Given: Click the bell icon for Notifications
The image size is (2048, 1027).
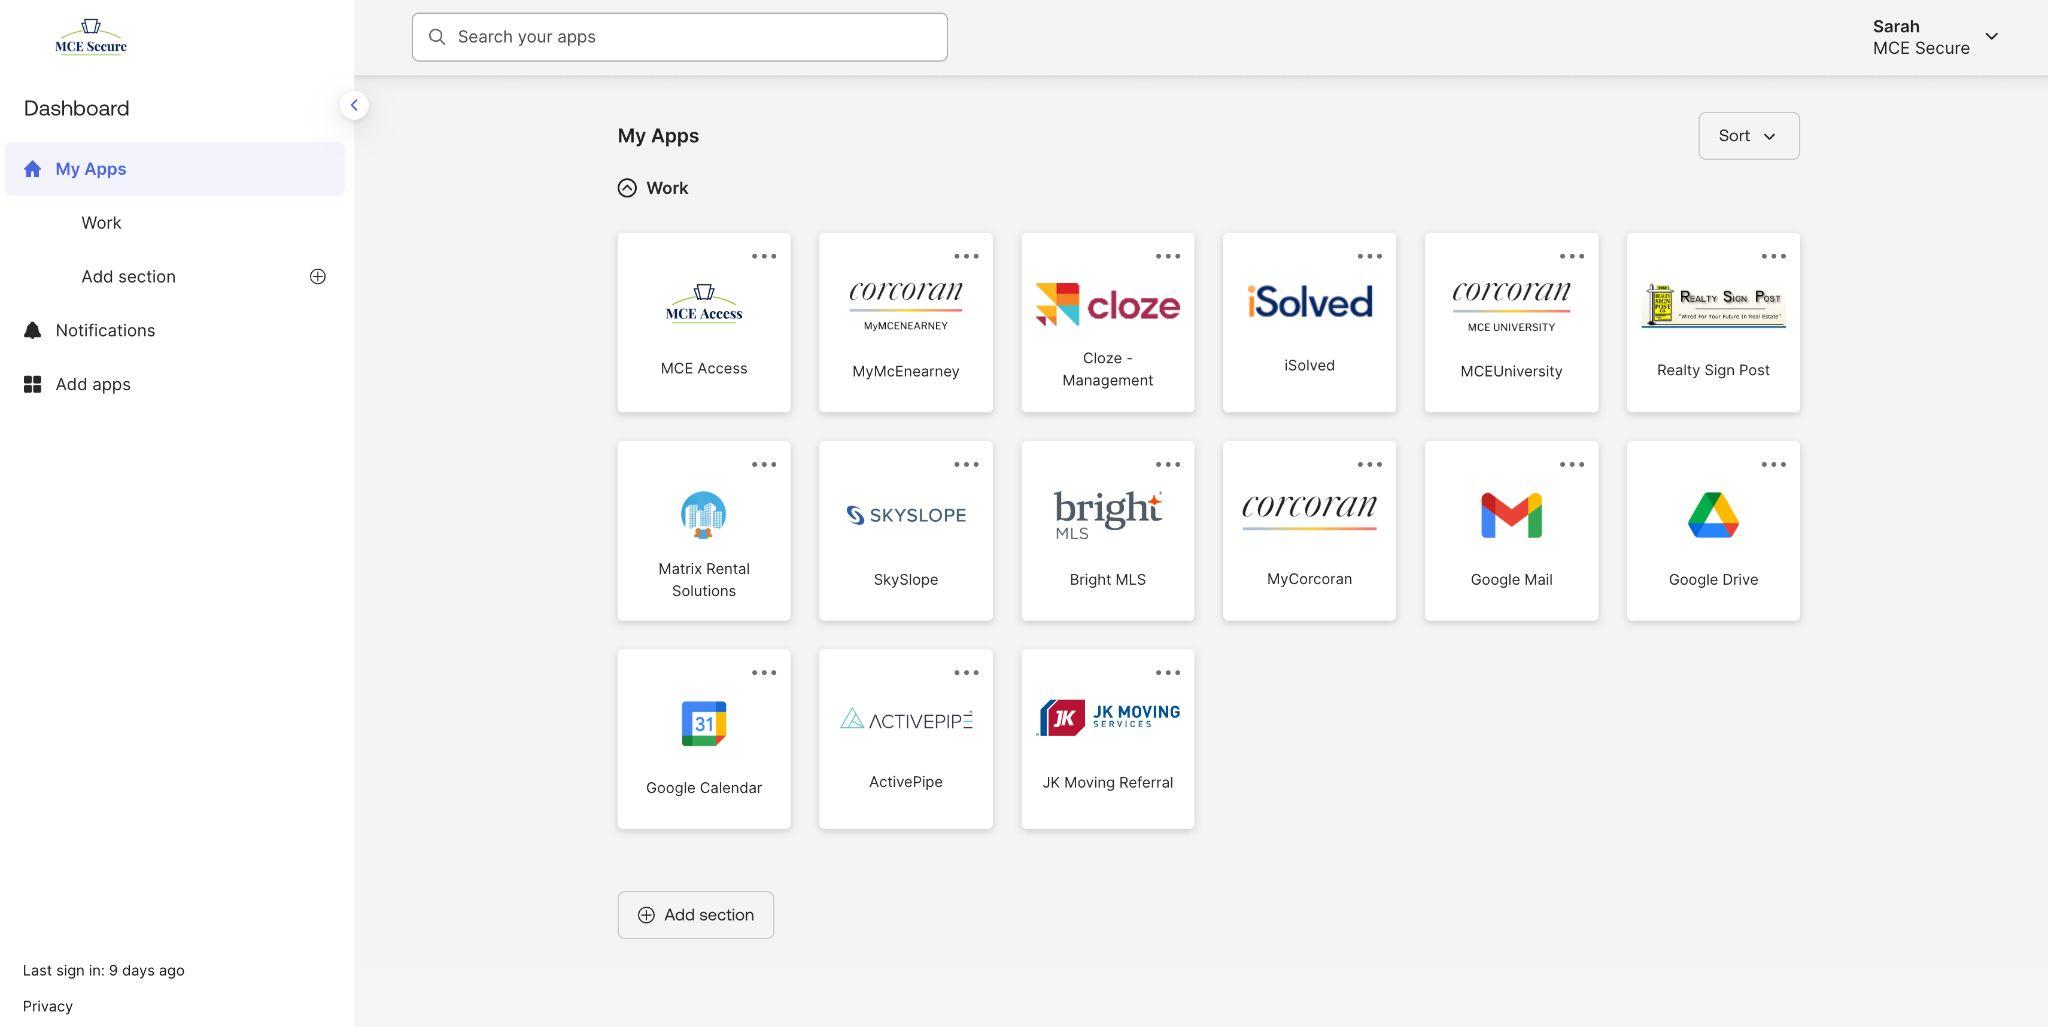Looking at the screenshot, I should point(33,330).
